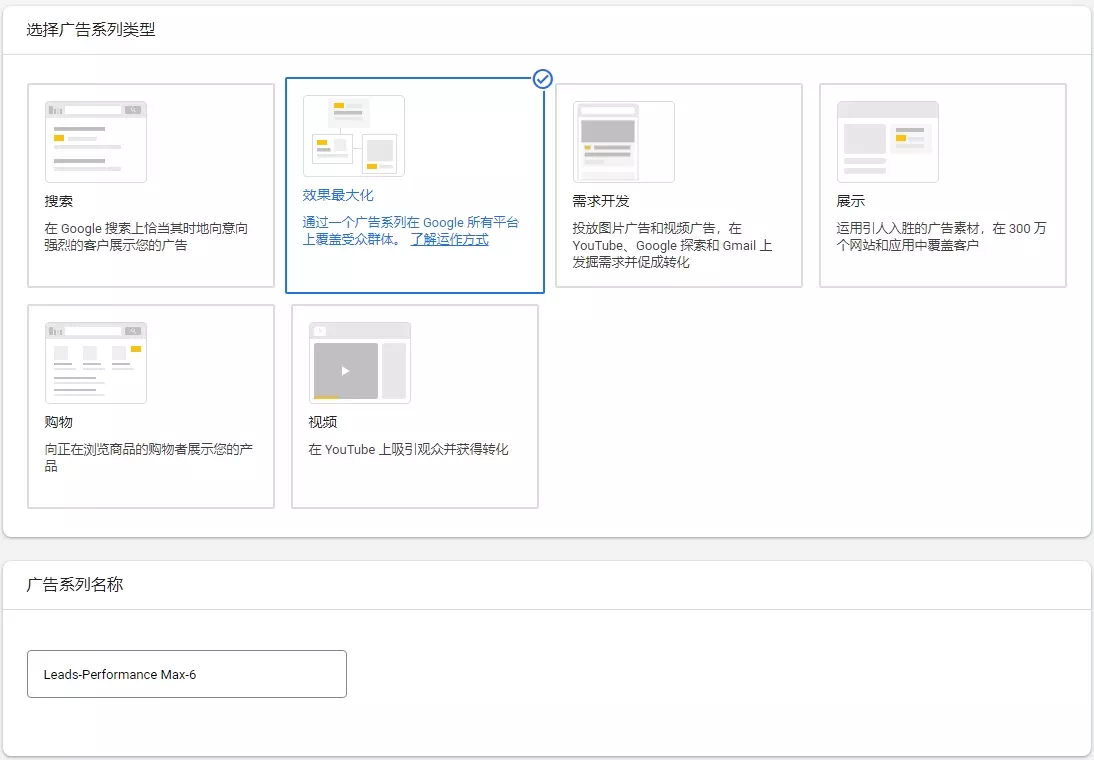Click the 展示 ad layout thumbnail icon
Viewport: 1094px width, 760px height.
point(887,141)
